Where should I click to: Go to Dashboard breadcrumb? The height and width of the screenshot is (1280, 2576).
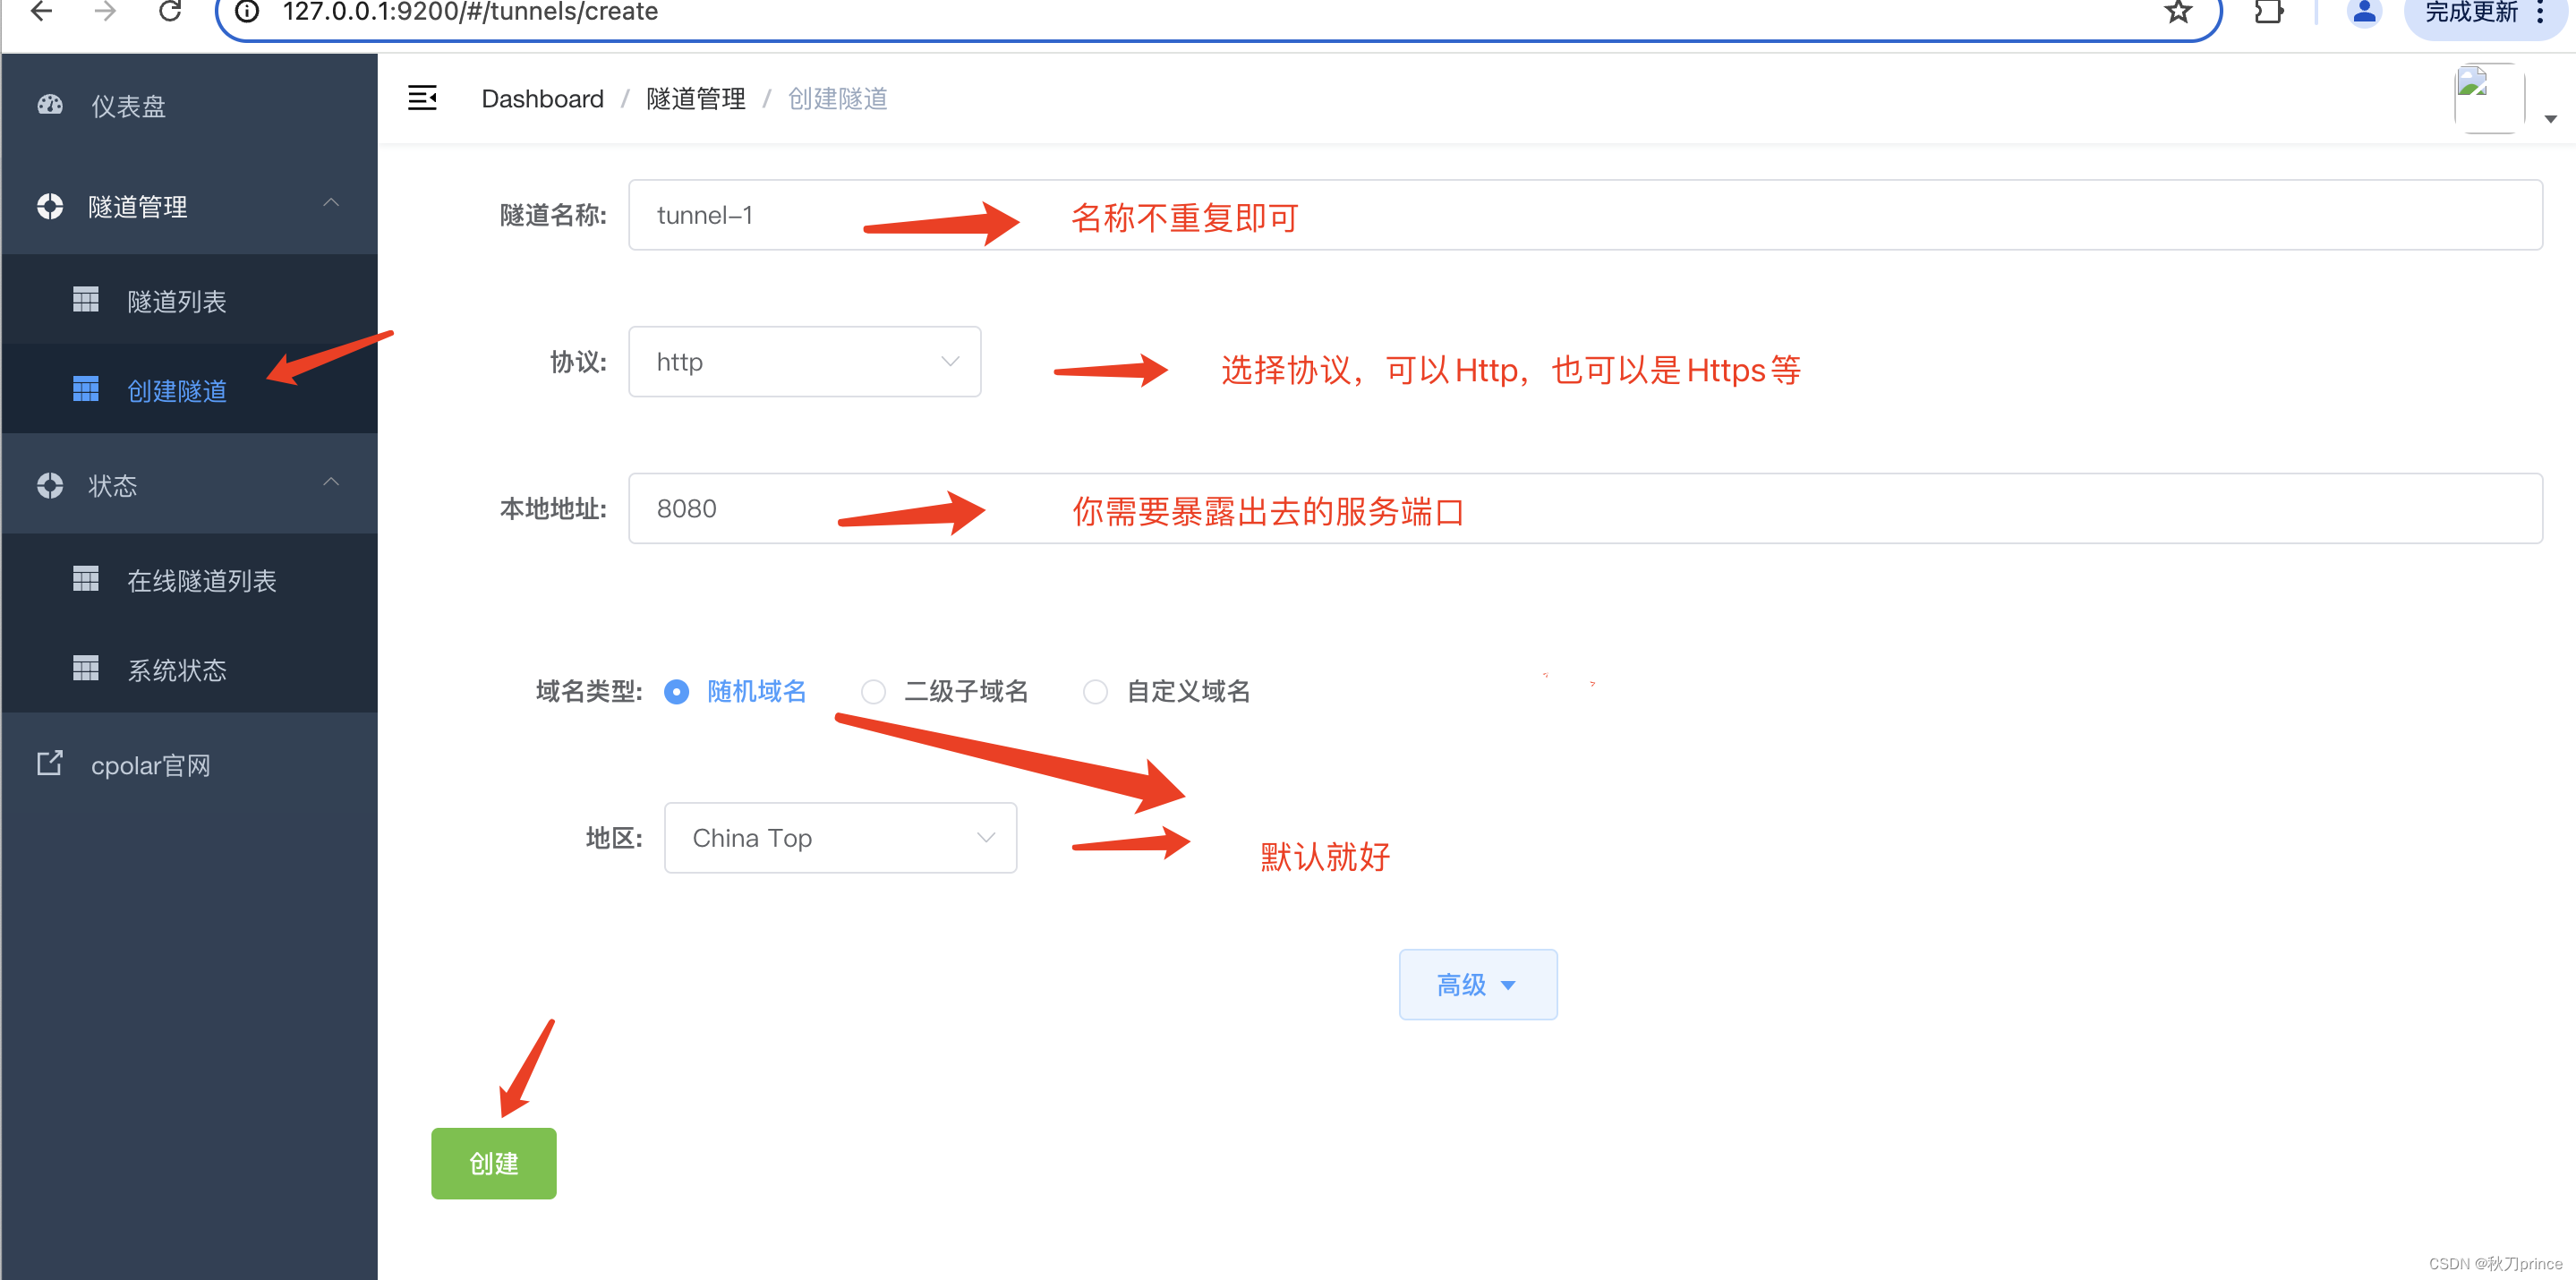[x=542, y=98]
